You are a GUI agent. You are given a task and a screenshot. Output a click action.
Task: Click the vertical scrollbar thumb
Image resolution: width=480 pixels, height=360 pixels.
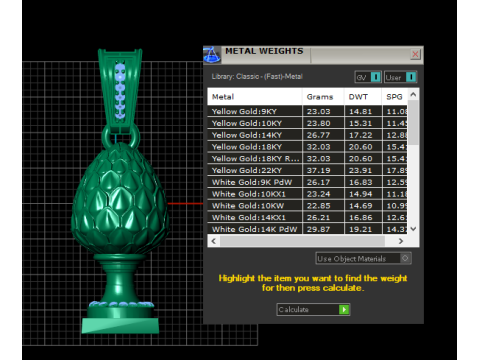coord(413,122)
